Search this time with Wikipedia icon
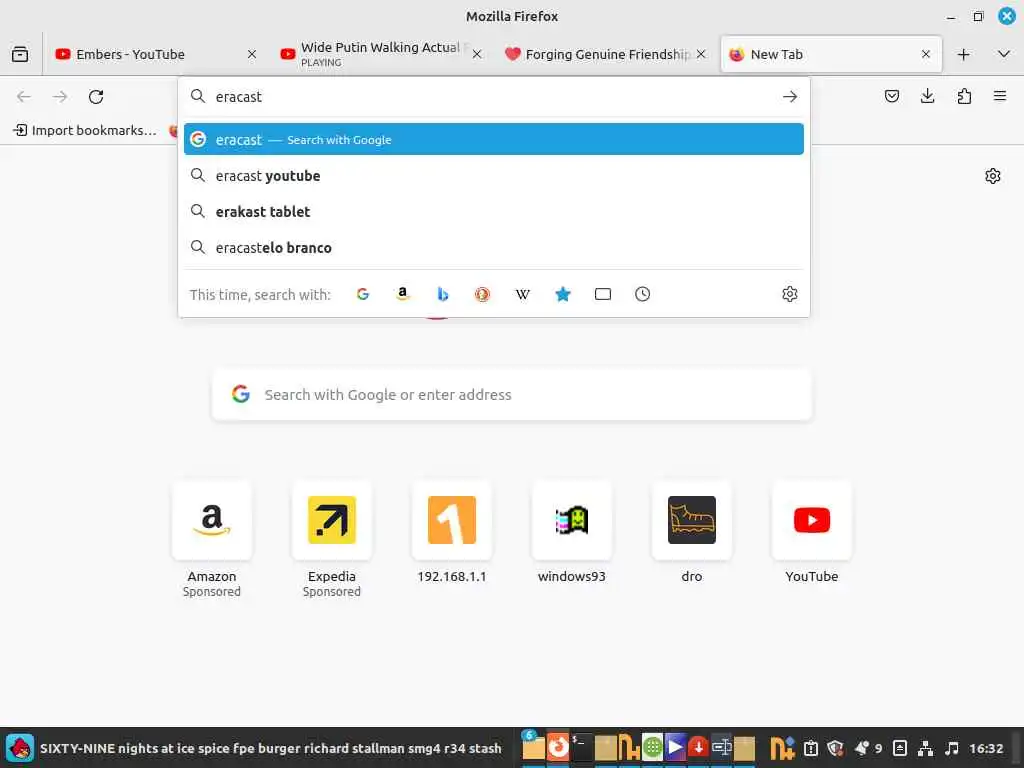Image resolution: width=1024 pixels, height=768 pixels. pos(522,294)
